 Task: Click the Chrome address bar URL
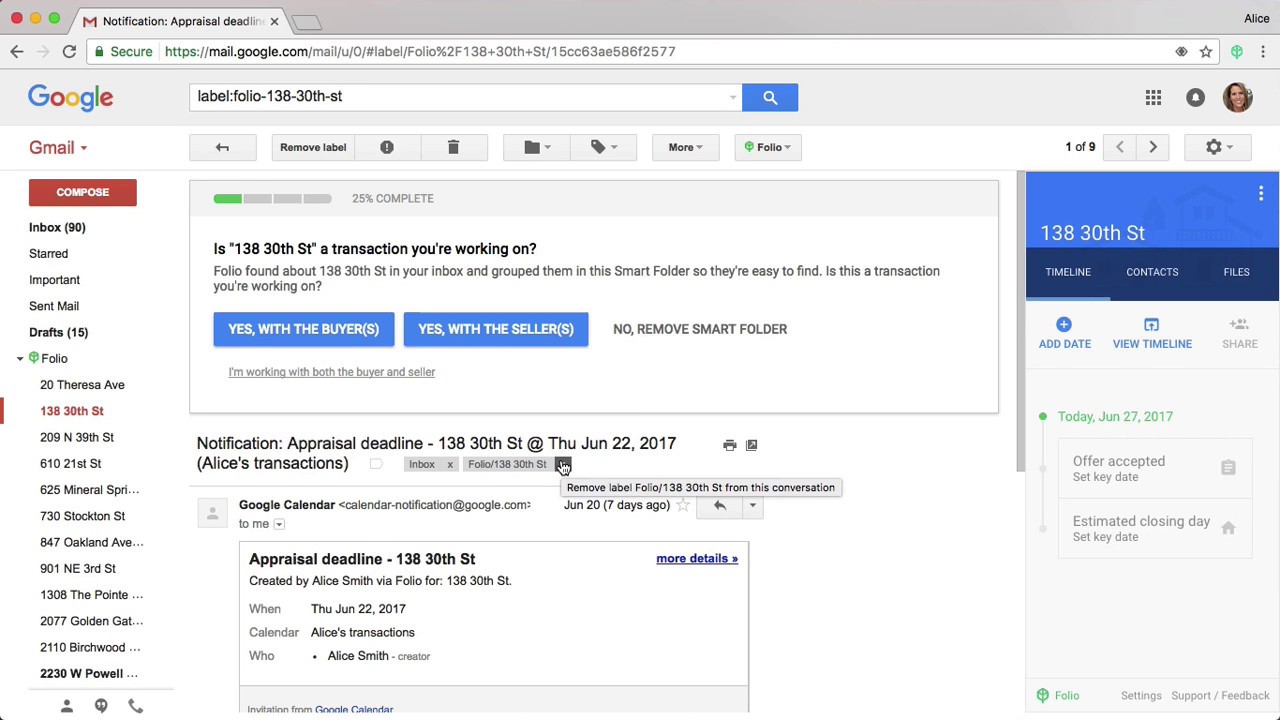420,51
